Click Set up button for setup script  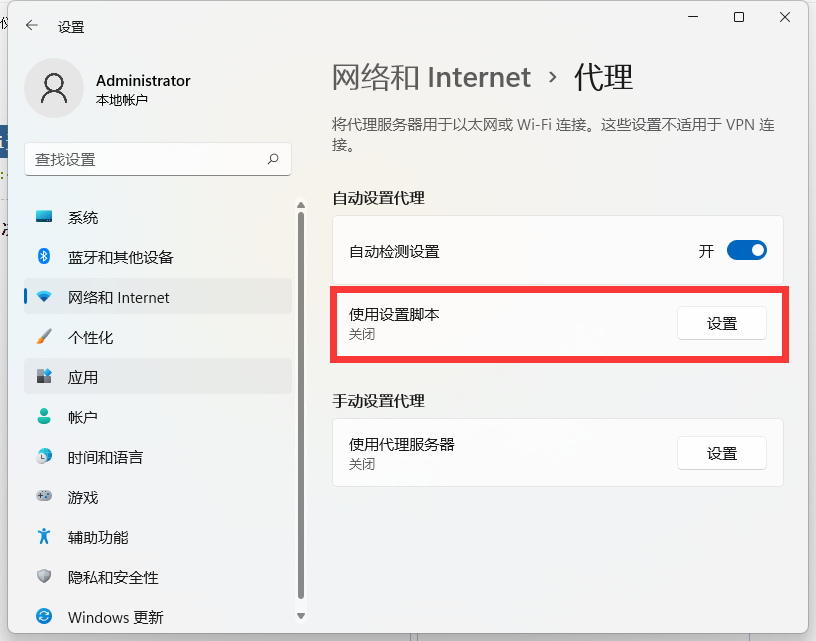(x=722, y=323)
